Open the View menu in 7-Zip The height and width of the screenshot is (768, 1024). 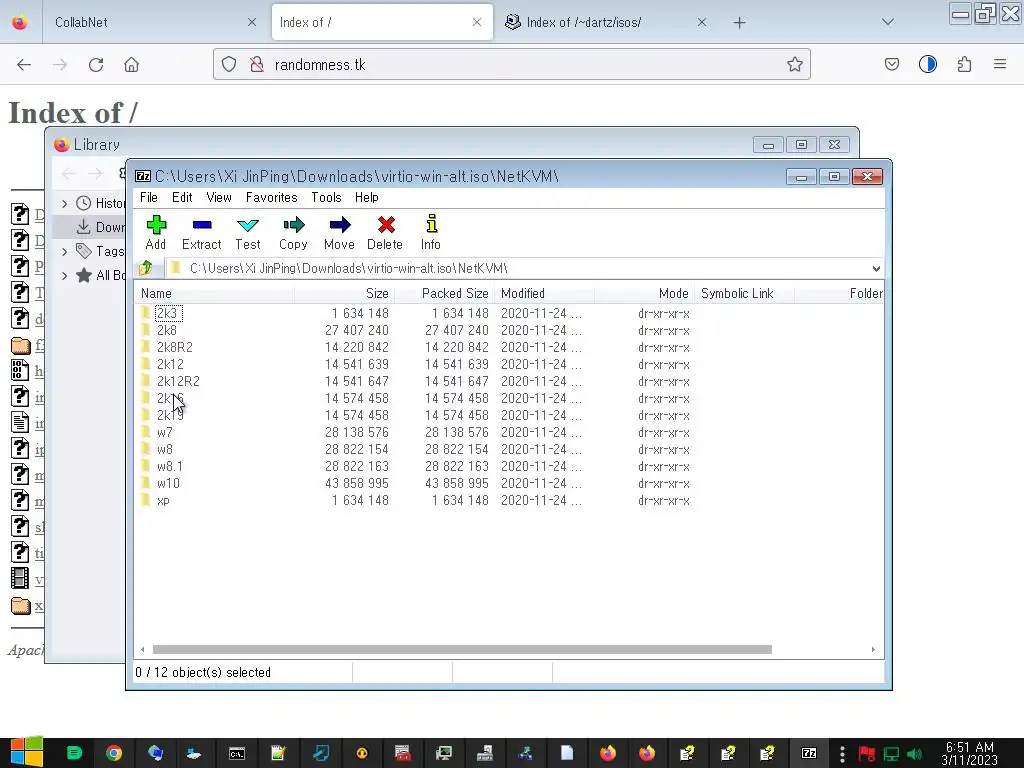pyautogui.click(x=219, y=197)
